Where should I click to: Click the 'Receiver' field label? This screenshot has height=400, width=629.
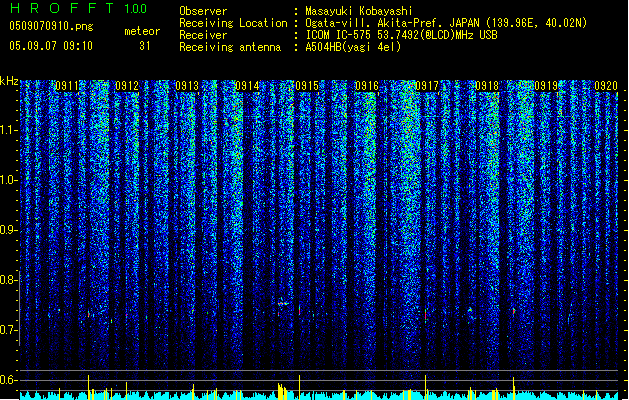point(203,35)
